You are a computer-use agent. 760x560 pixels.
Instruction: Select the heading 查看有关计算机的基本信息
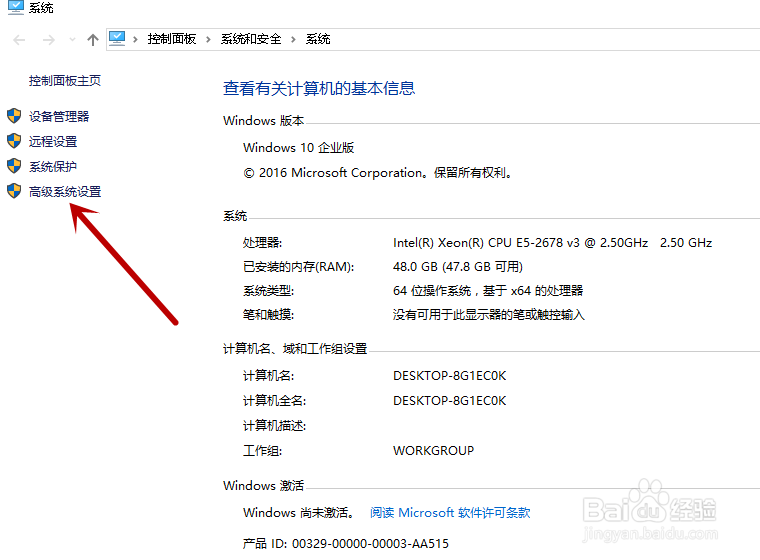pyautogui.click(x=319, y=88)
